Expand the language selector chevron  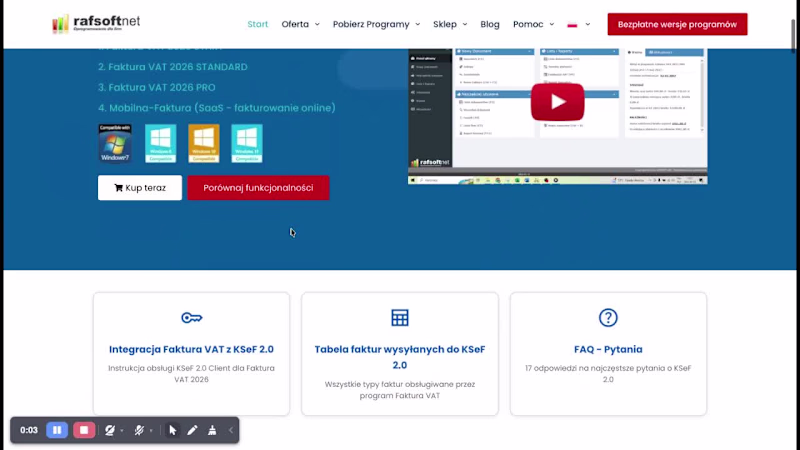tap(588, 24)
